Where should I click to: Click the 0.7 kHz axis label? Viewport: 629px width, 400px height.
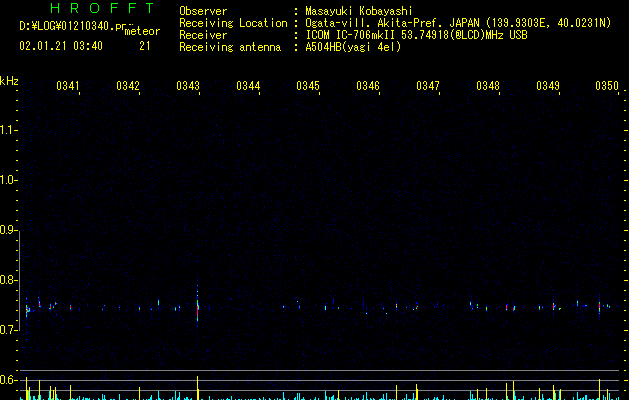tap(9, 330)
